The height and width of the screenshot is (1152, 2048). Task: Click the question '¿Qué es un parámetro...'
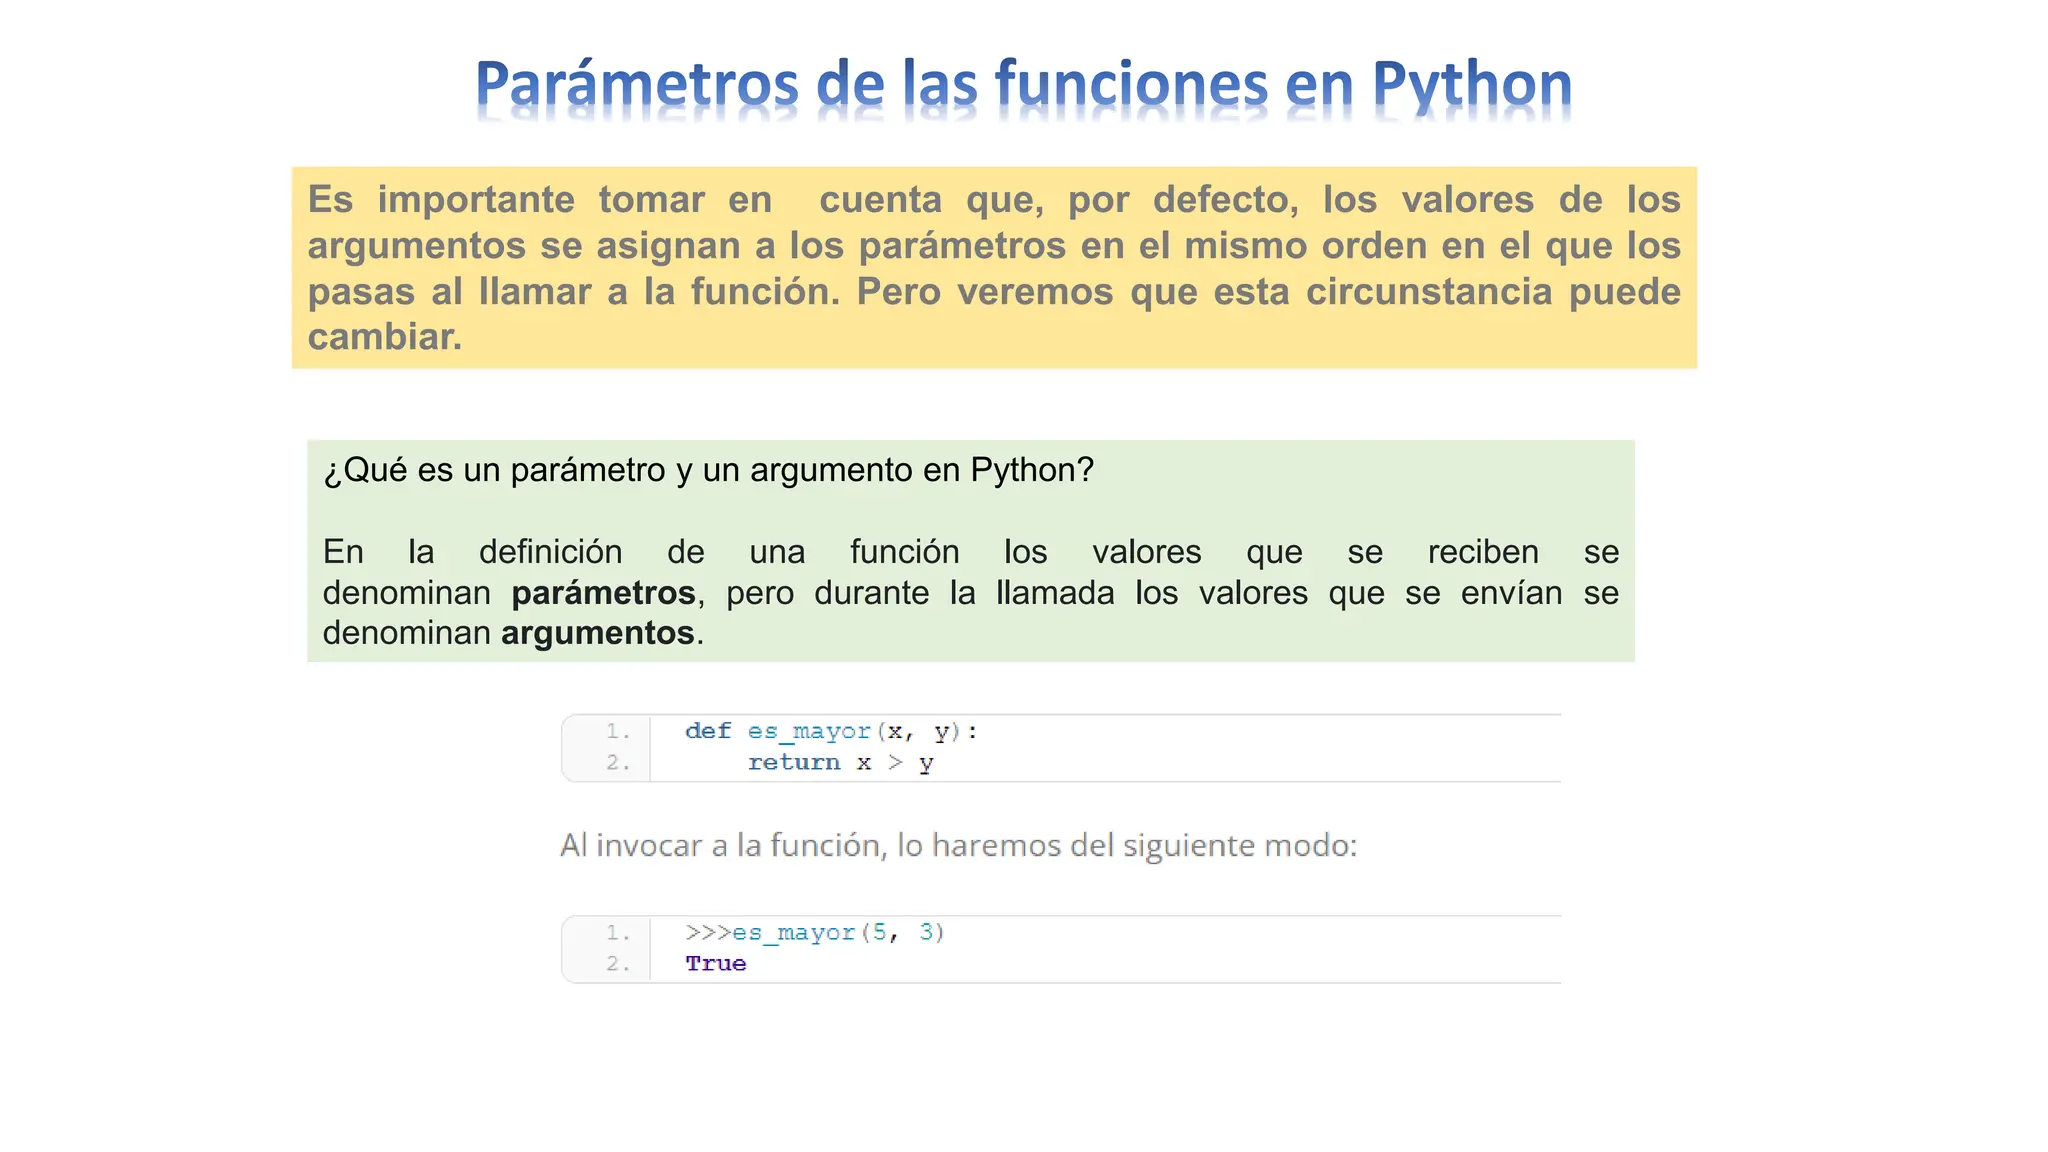pos(708,470)
